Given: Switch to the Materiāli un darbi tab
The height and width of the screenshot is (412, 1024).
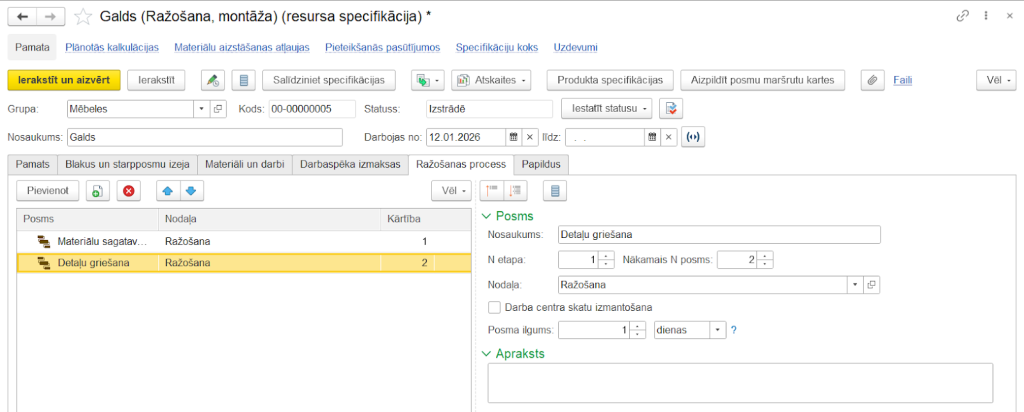Looking at the screenshot, I should [245, 163].
